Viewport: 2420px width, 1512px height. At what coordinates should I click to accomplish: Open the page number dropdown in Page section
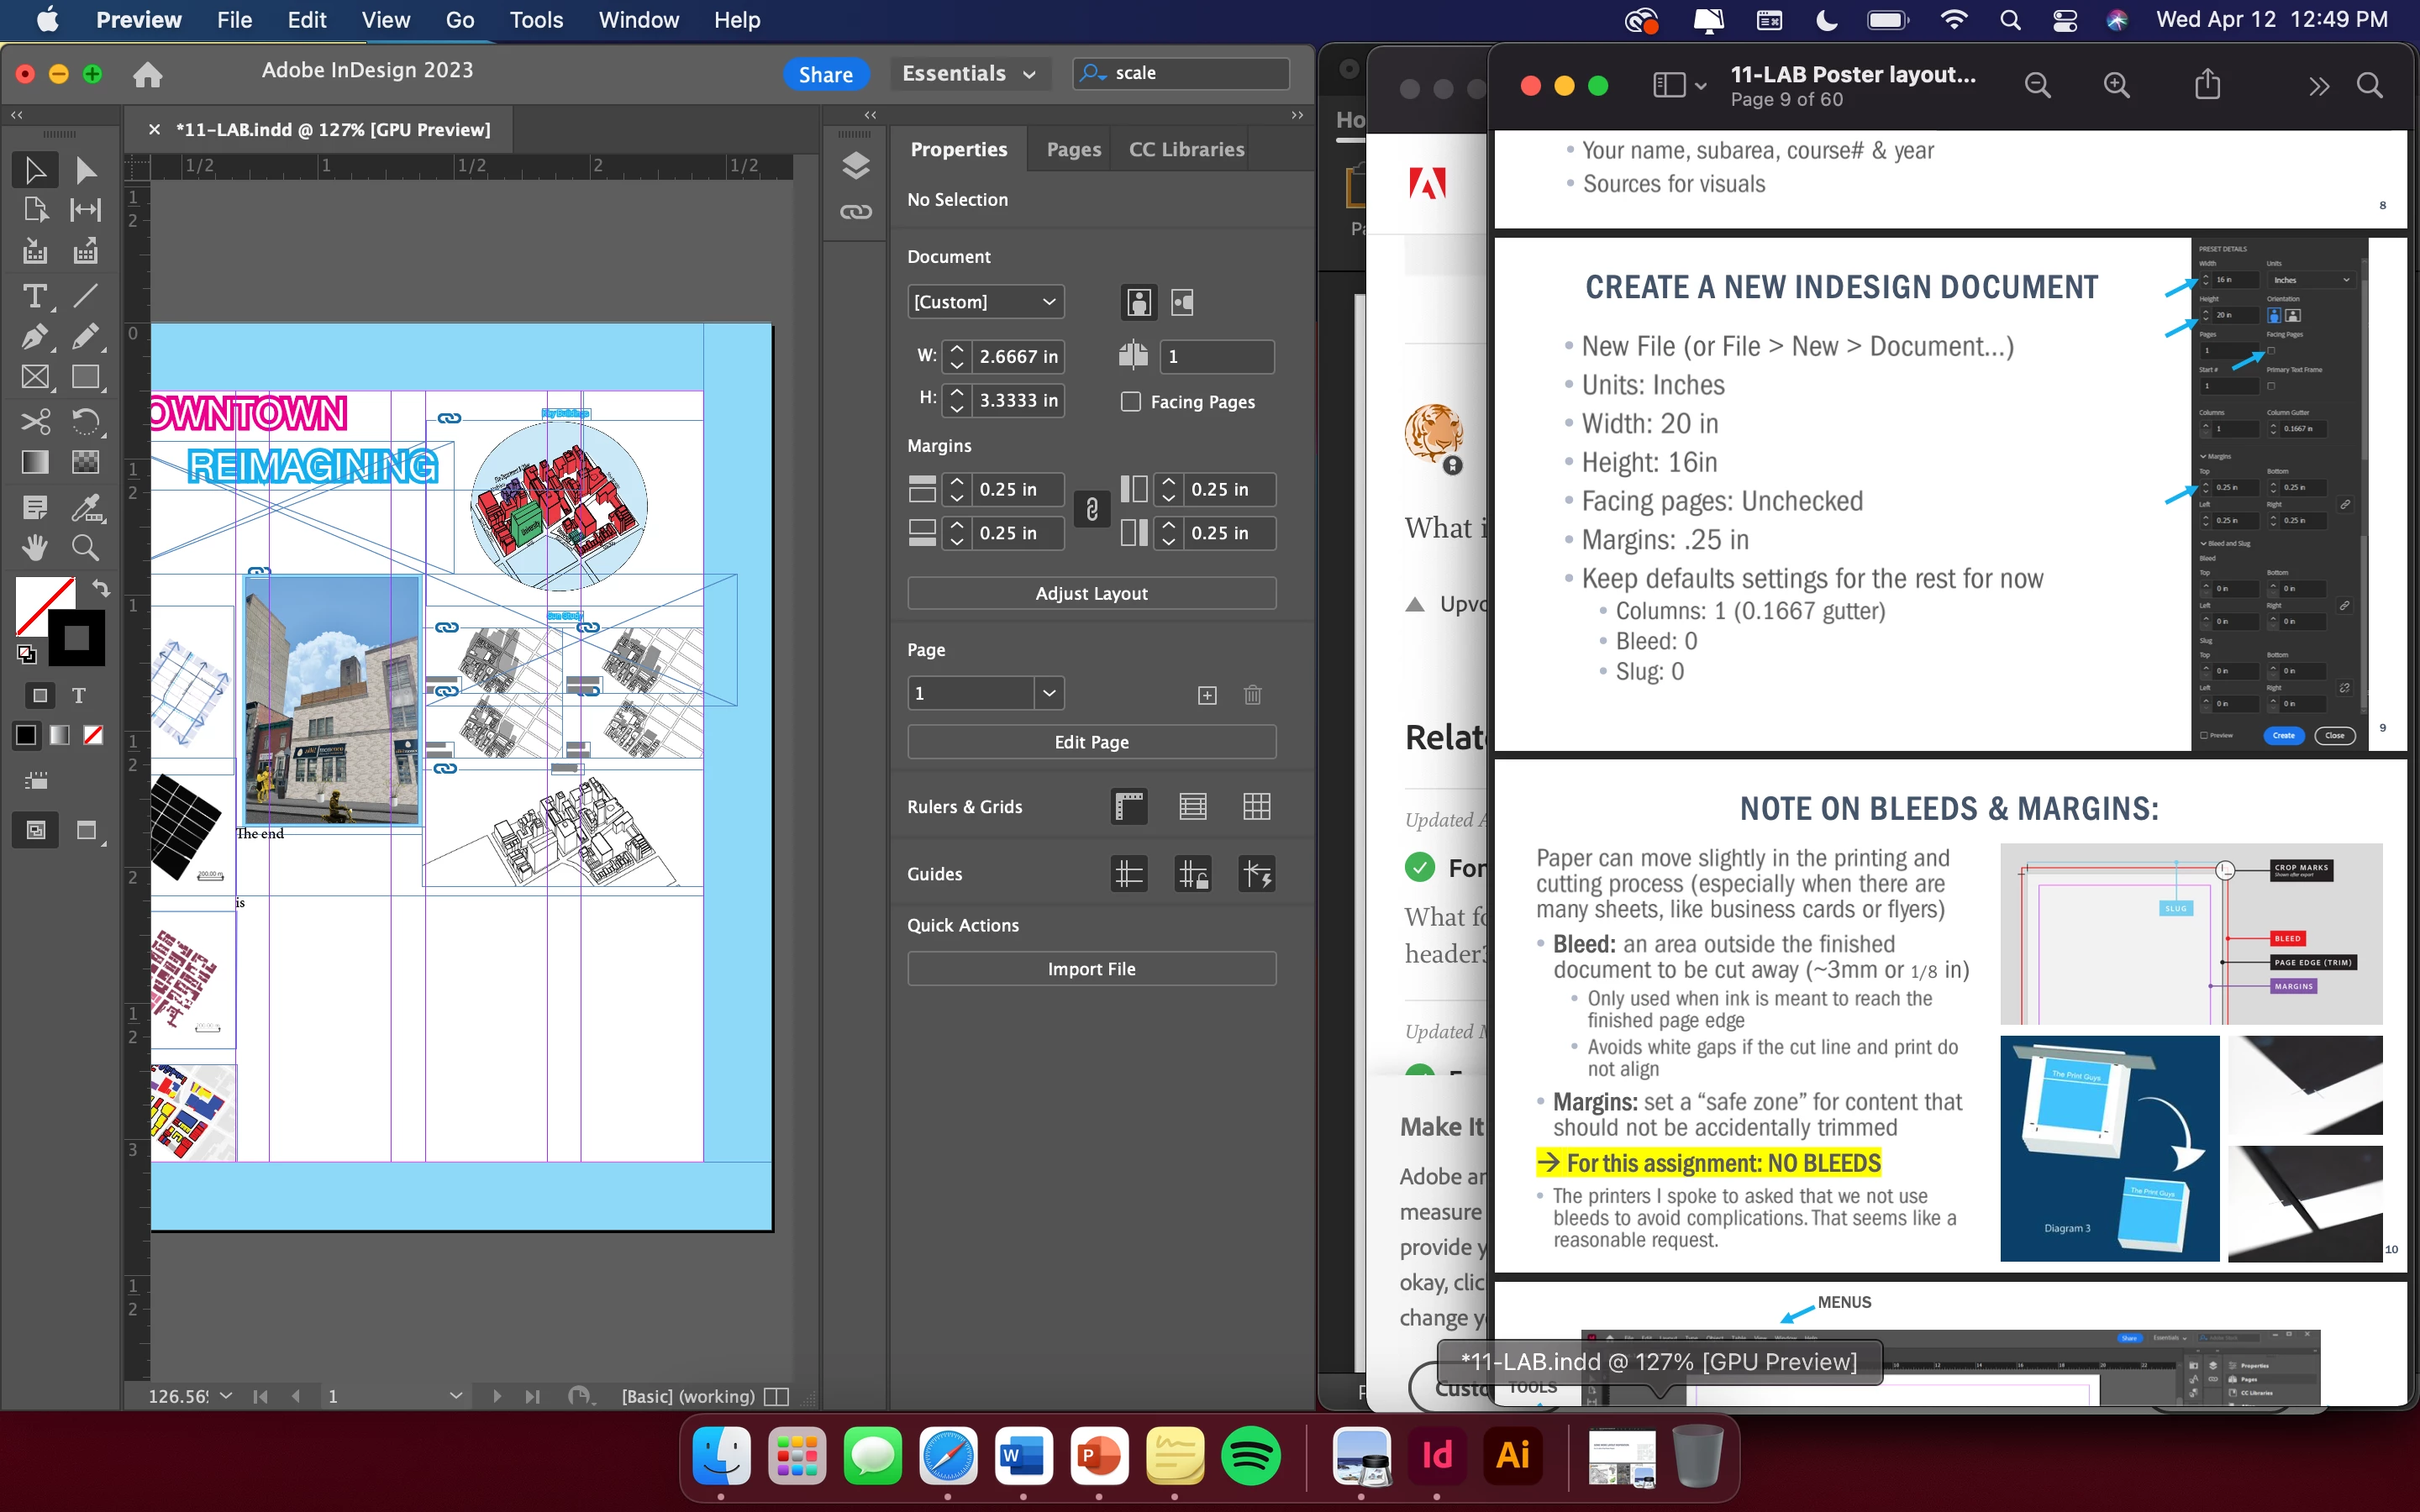point(1048,693)
